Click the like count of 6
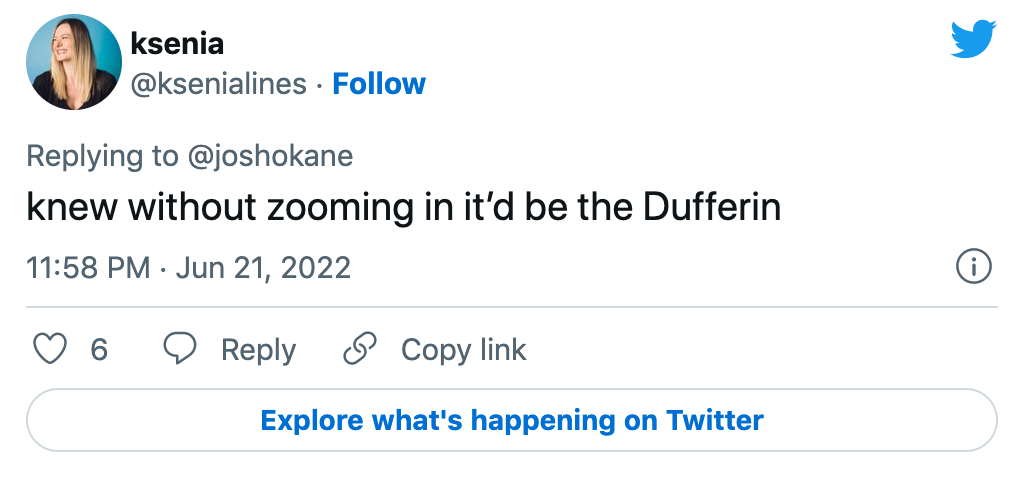Viewport: 1020px width, 478px height. (99, 349)
